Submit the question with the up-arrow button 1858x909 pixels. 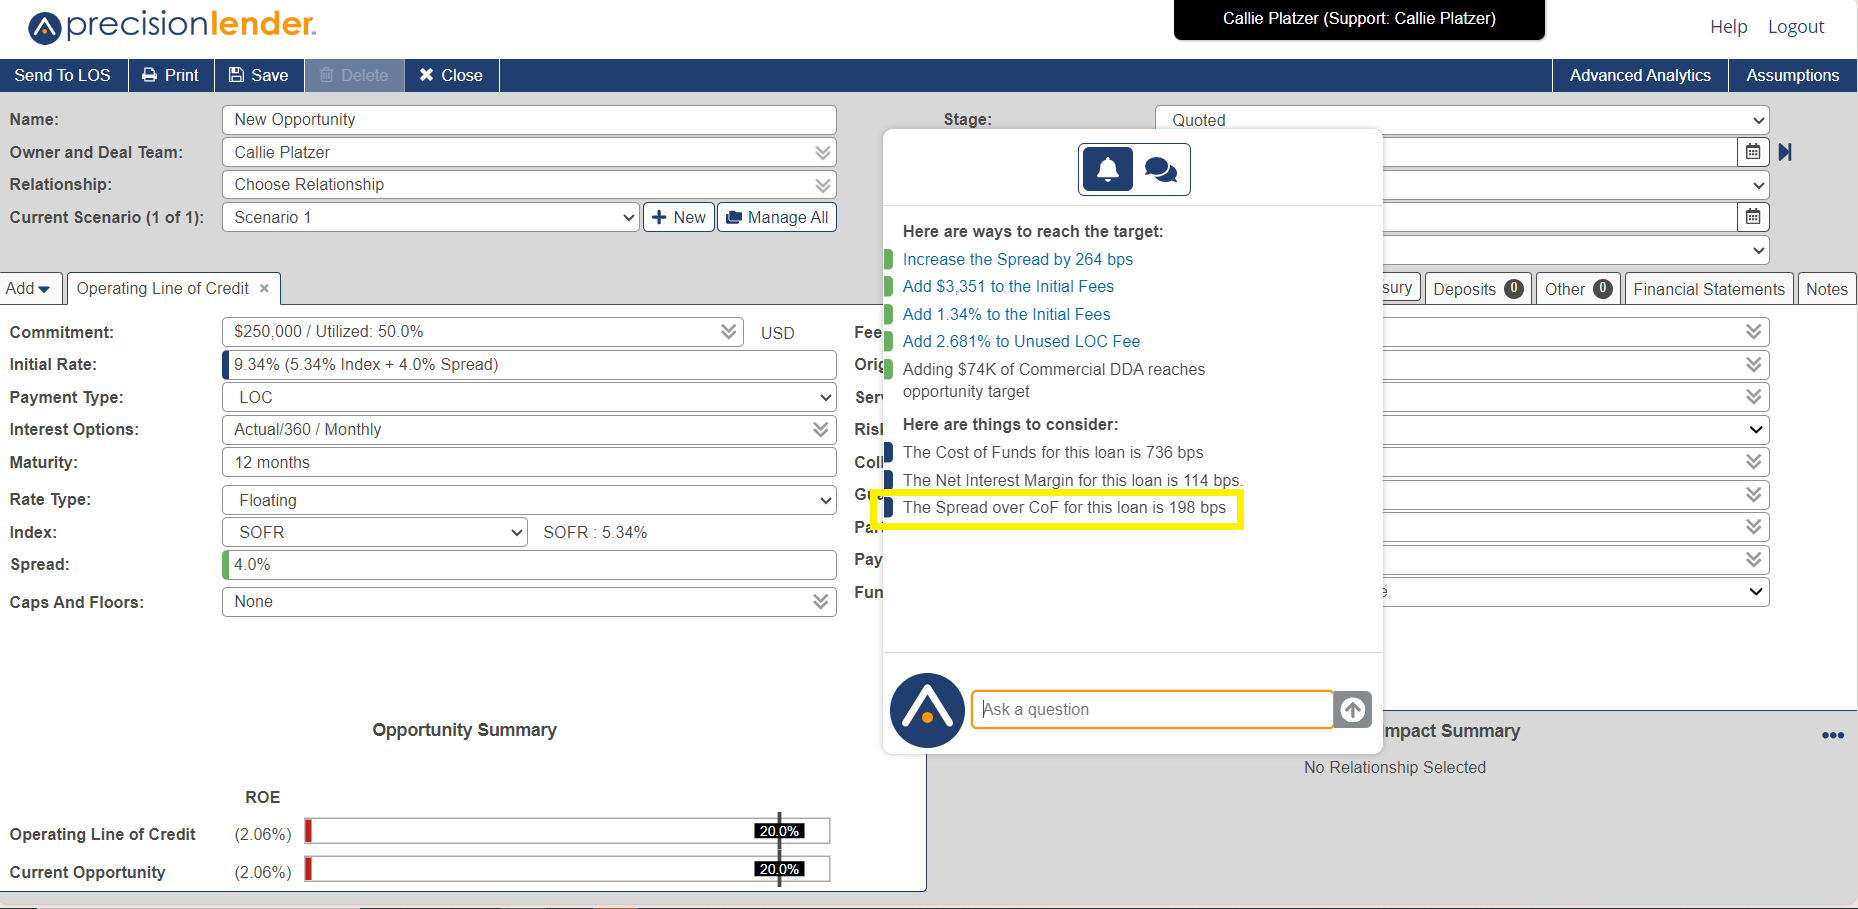[x=1352, y=709]
